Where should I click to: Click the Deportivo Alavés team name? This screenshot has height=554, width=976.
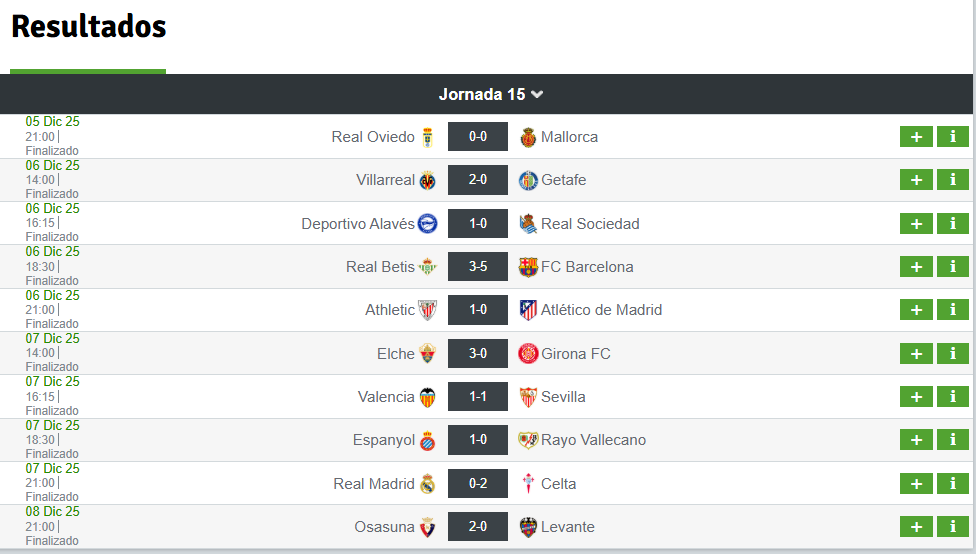(x=358, y=224)
